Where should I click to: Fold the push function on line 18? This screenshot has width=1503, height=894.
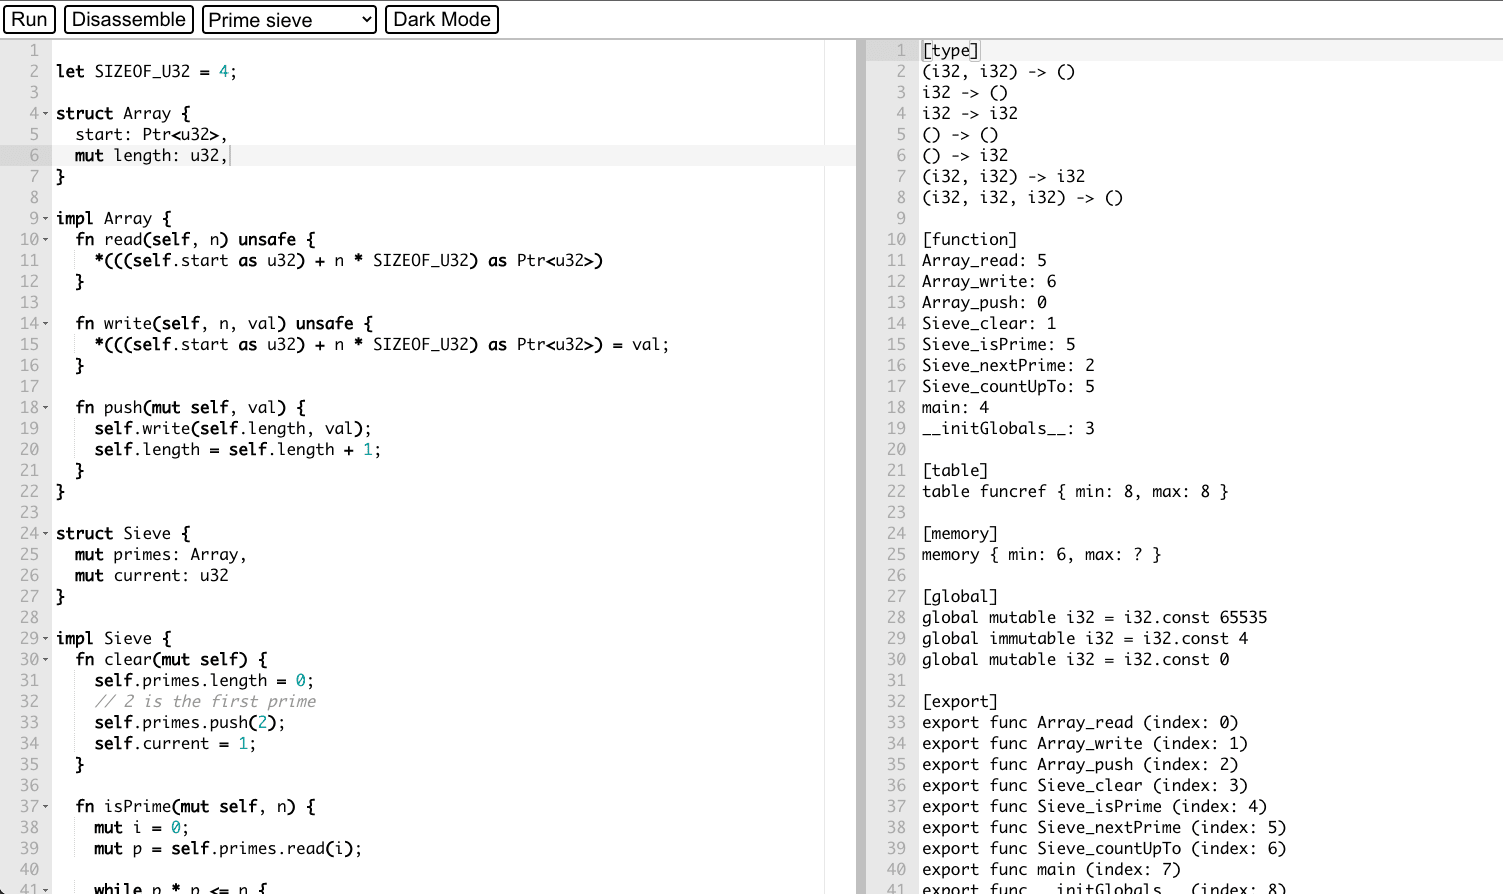[46, 408]
